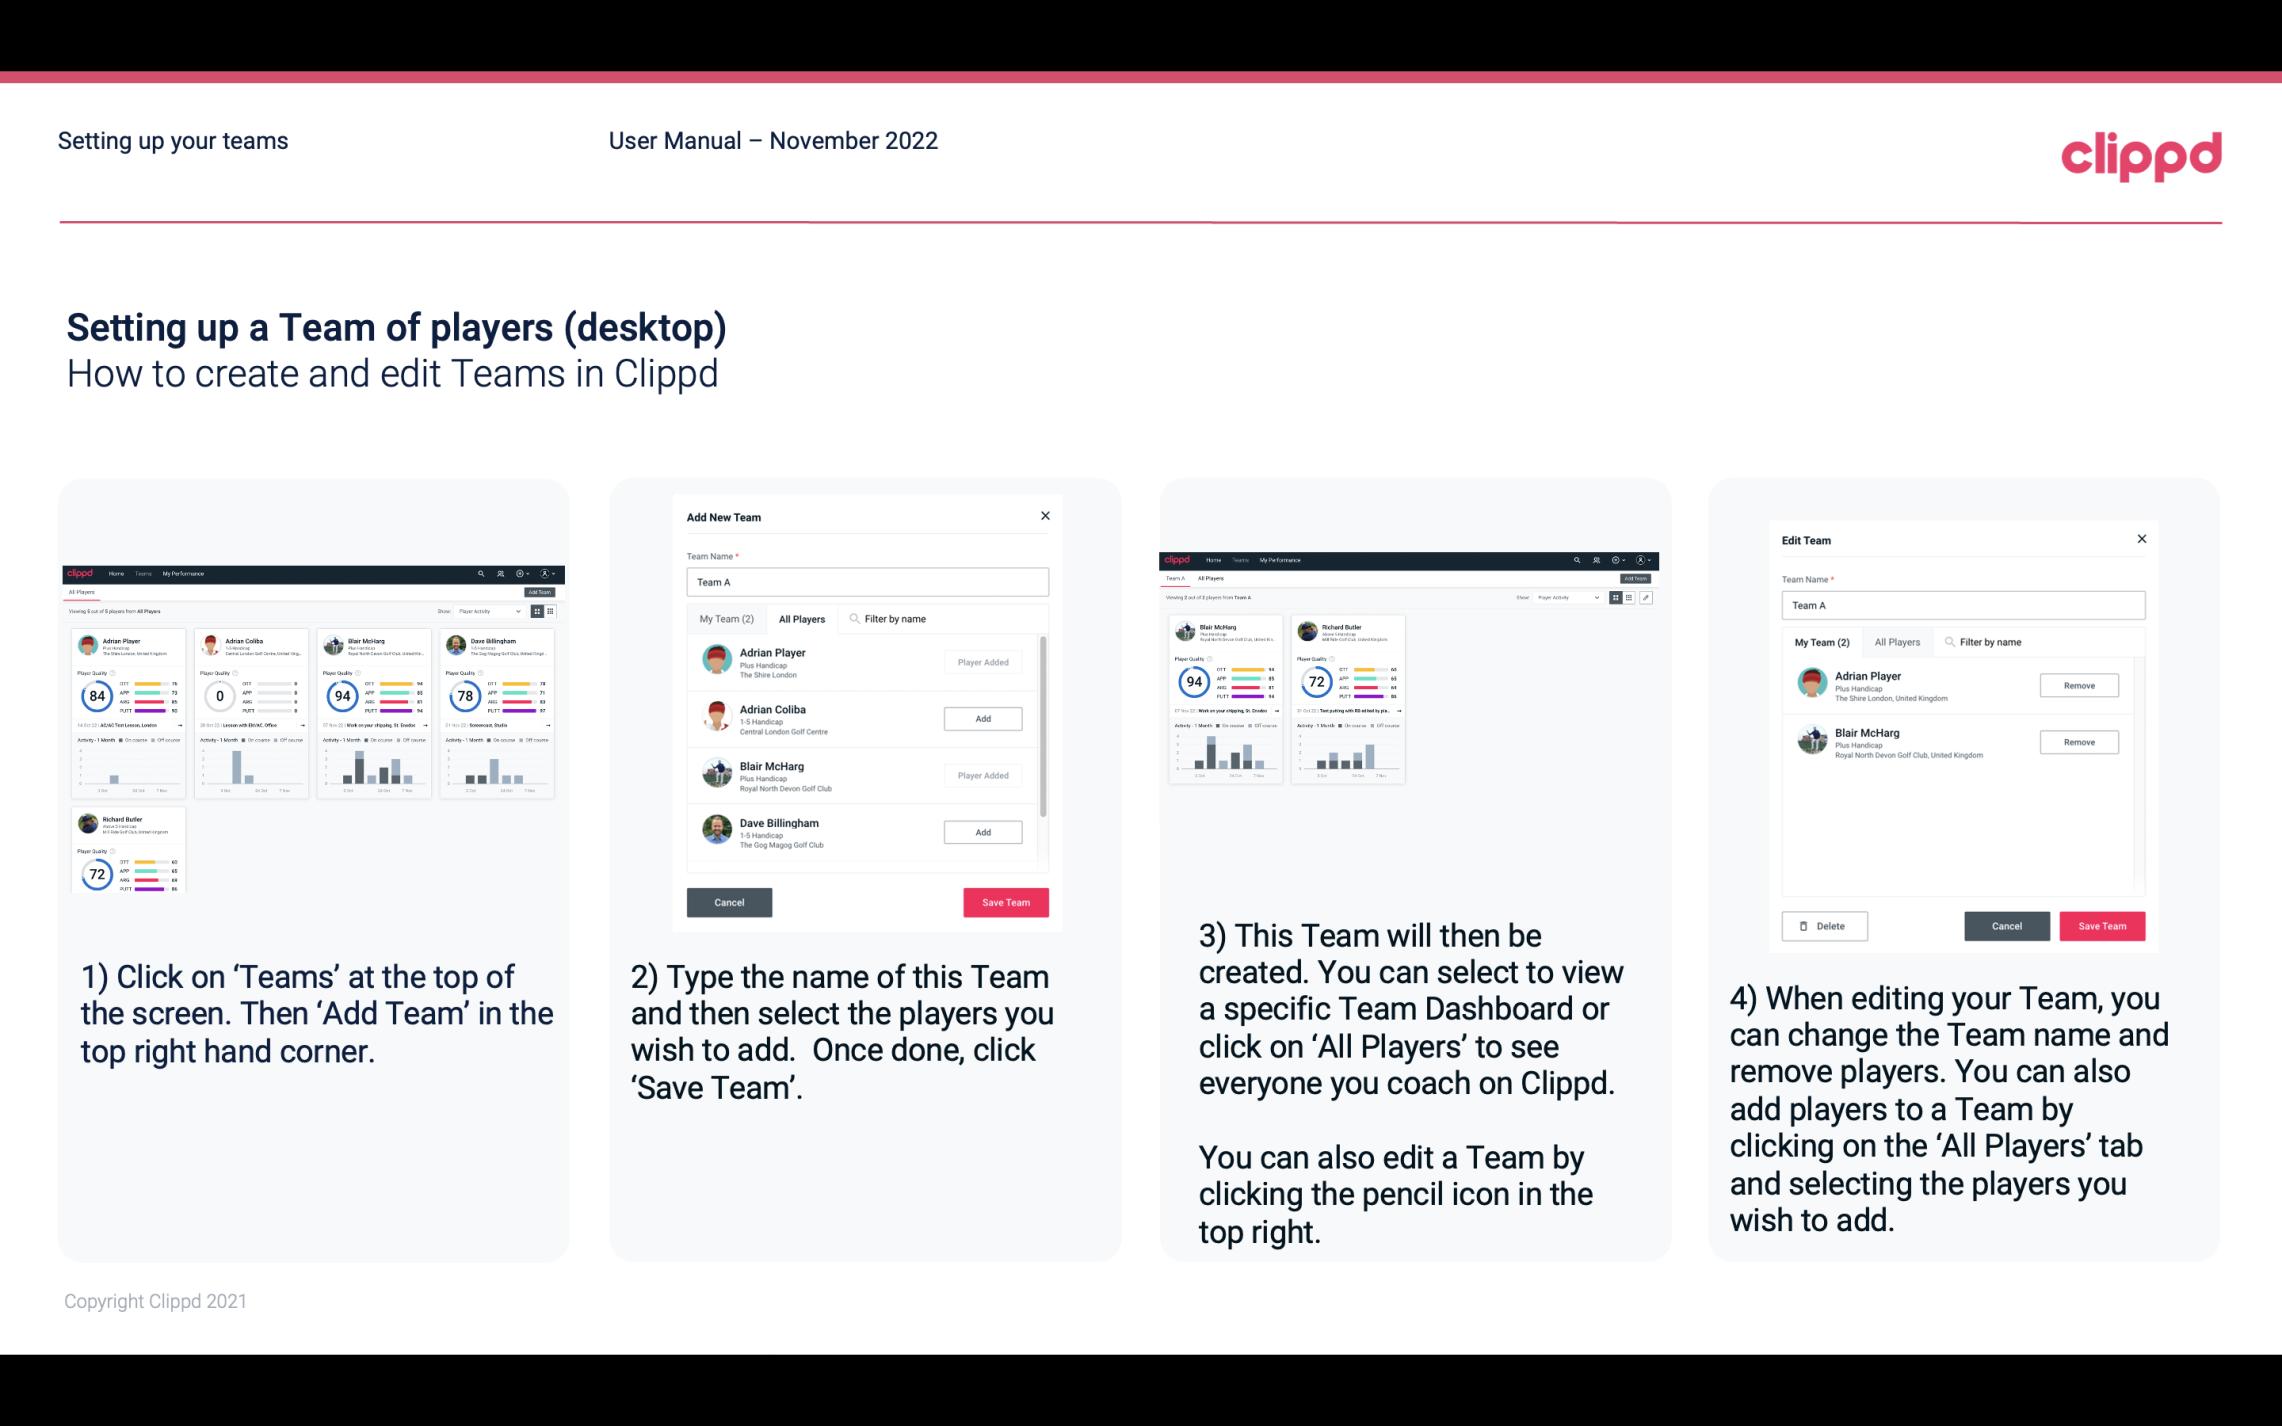Select the My Team tab in Add New Team
Screen dimensions: 2282x1426
tap(725, 619)
